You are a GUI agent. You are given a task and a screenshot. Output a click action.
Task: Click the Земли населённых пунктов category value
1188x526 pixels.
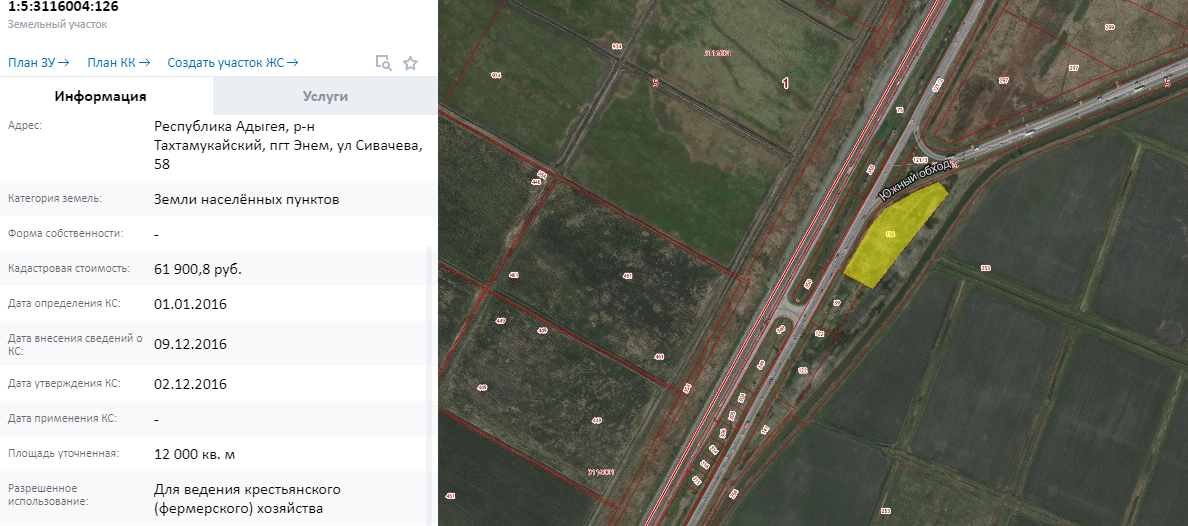[246, 199]
